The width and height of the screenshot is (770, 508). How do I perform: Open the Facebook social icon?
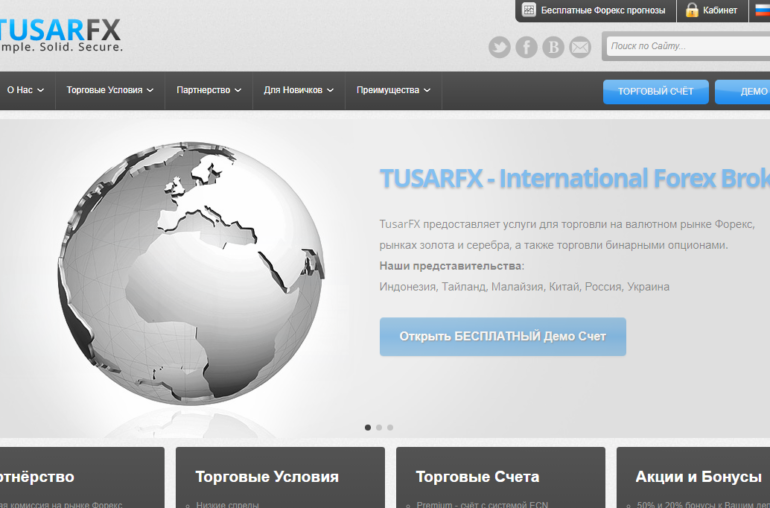point(526,47)
